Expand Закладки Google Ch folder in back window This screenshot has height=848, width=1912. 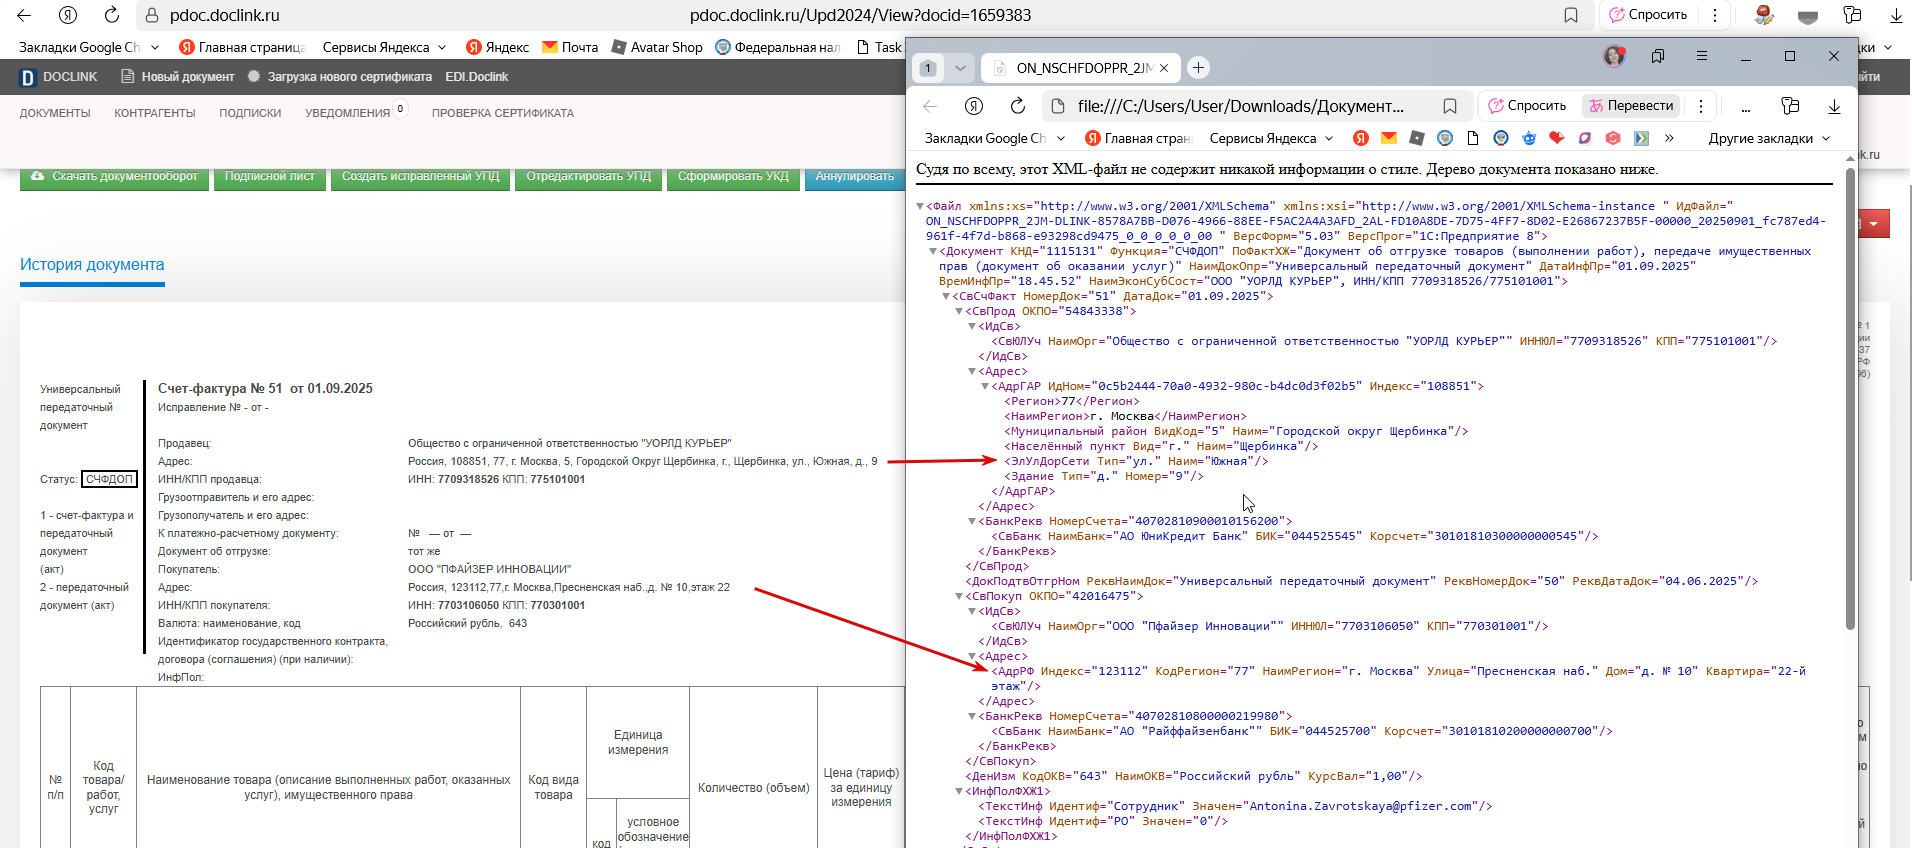pyautogui.click(x=89, y=47)
